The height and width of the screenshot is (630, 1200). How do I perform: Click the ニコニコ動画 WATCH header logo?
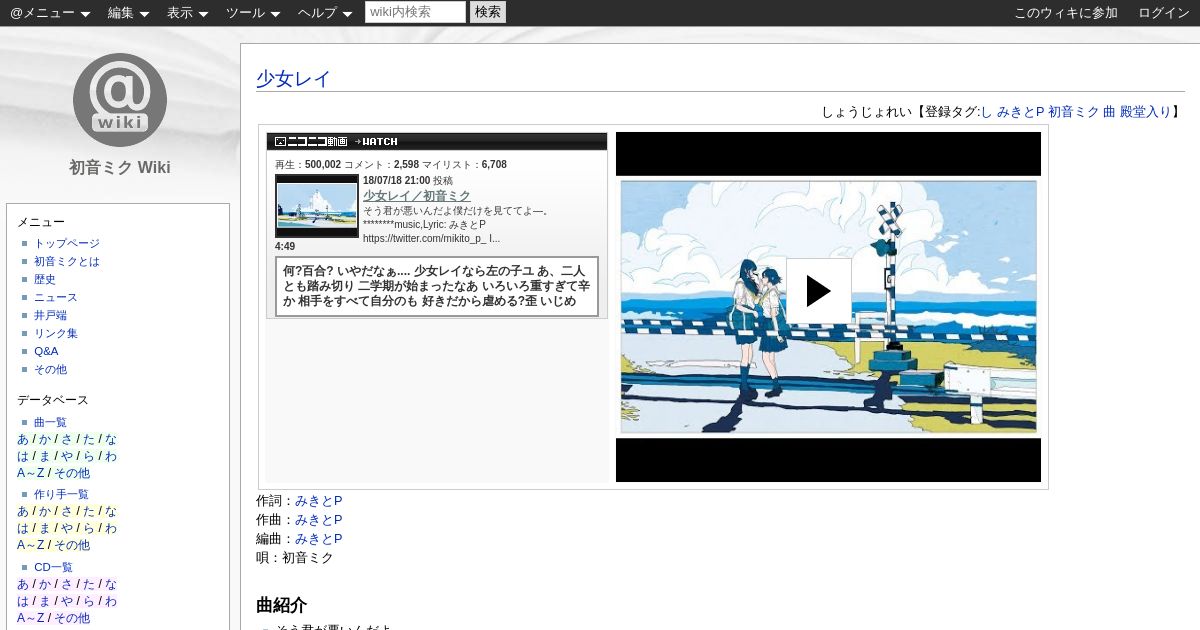pos(336,142)
